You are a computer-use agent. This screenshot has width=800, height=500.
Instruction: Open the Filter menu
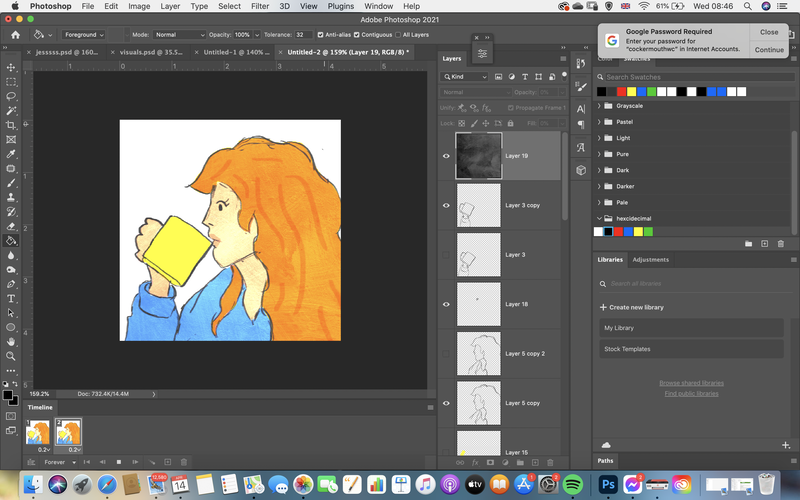pyautogui.click(x=260, y=6)
